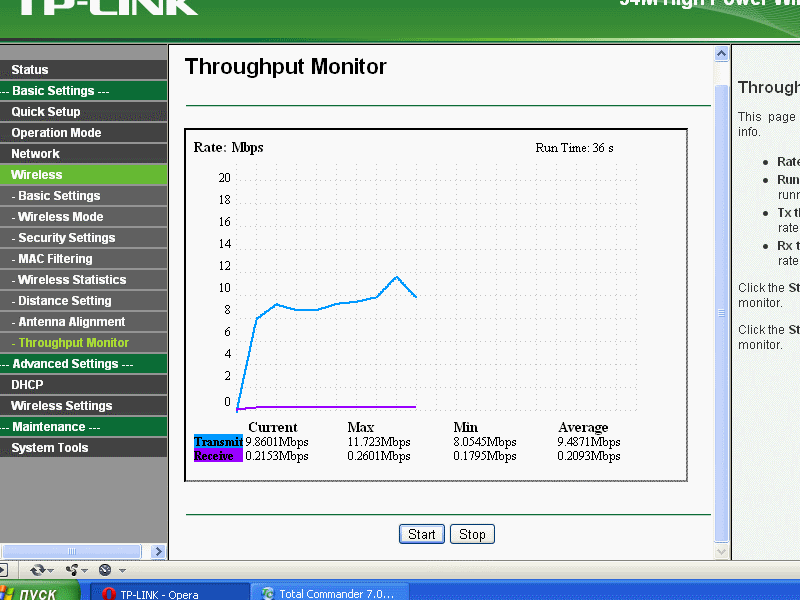Open the DHCP menu page
Image resolution: width=800 pixels, height=600 pixels.
click(x=83, y=385)
